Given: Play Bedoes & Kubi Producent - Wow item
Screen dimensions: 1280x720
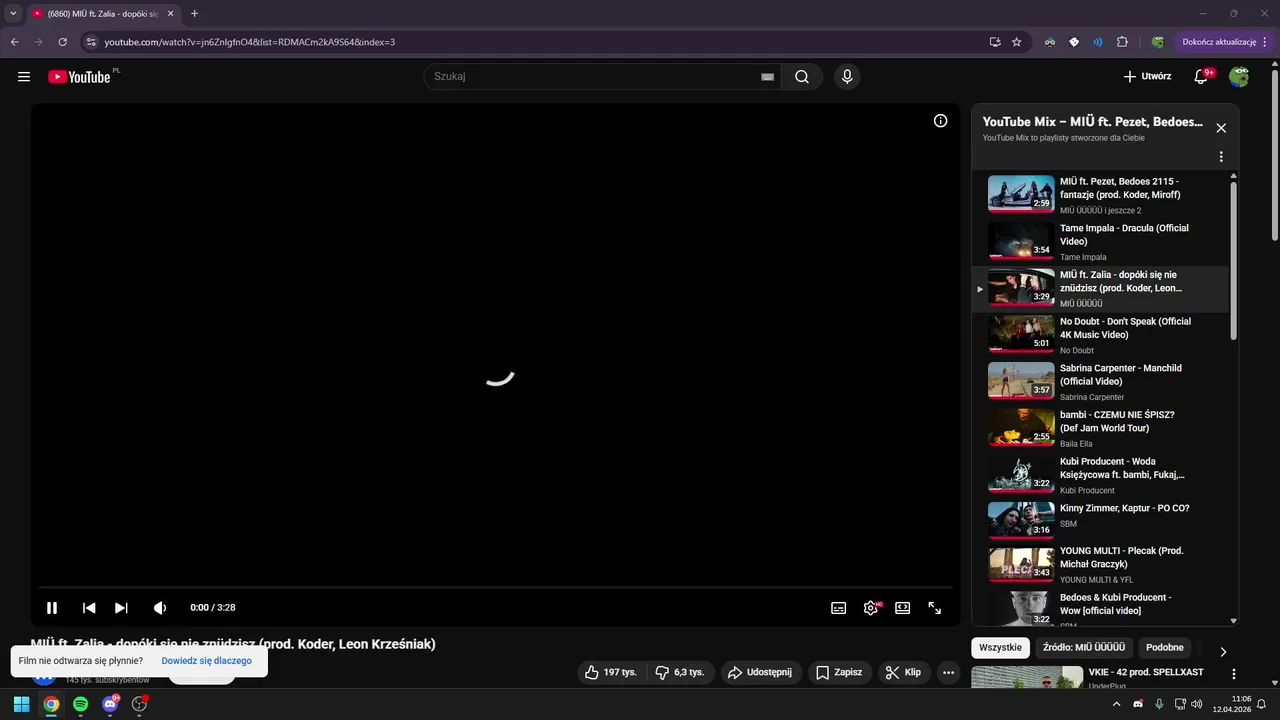Looking at the screenshot, I should [1100, 608].
